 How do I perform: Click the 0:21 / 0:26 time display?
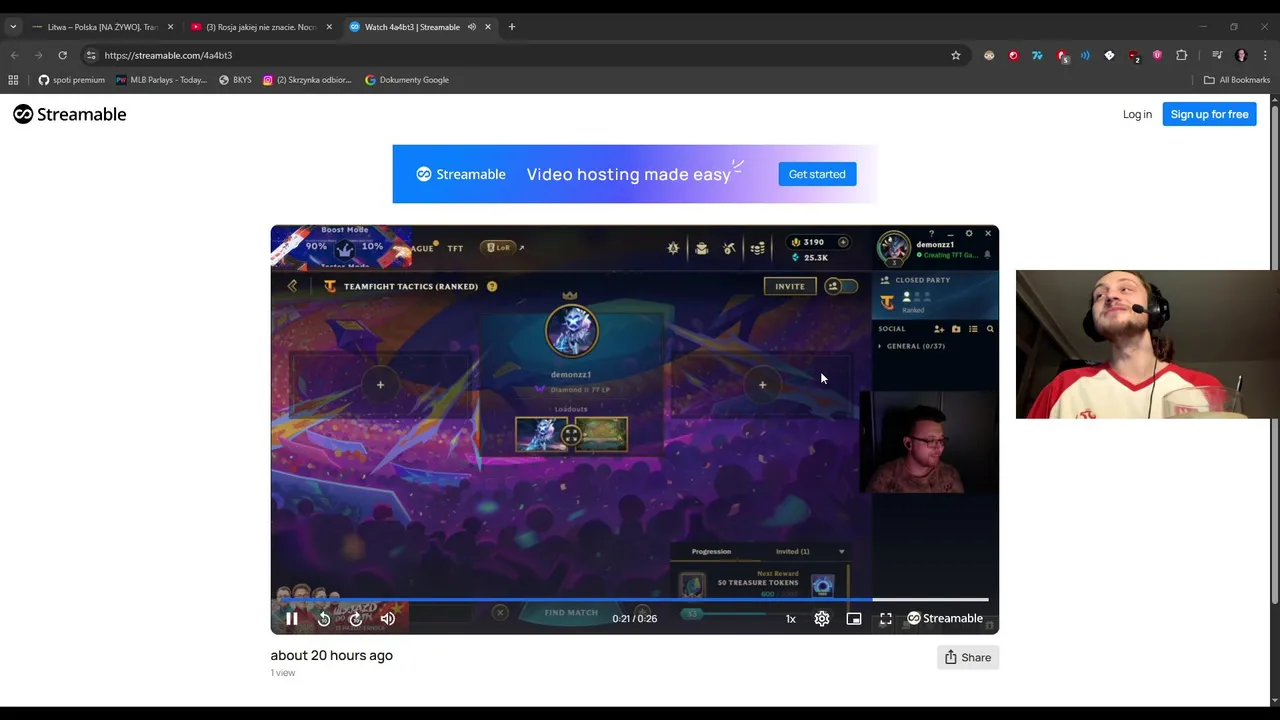635,619
